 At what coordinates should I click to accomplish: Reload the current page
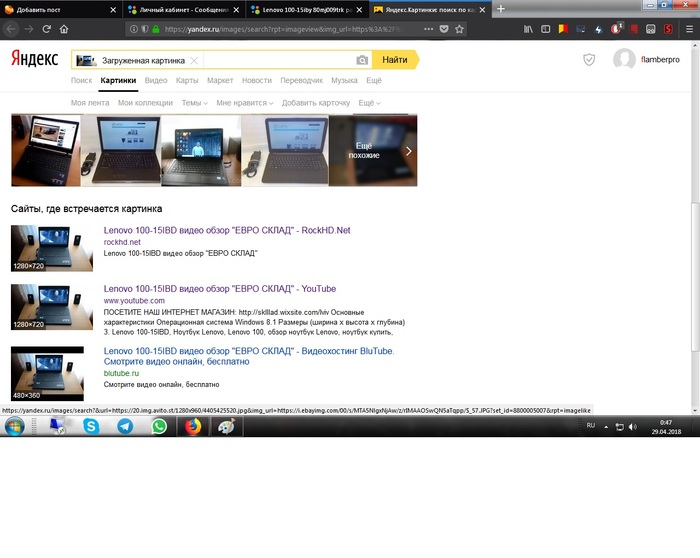[x=46, y=29]
